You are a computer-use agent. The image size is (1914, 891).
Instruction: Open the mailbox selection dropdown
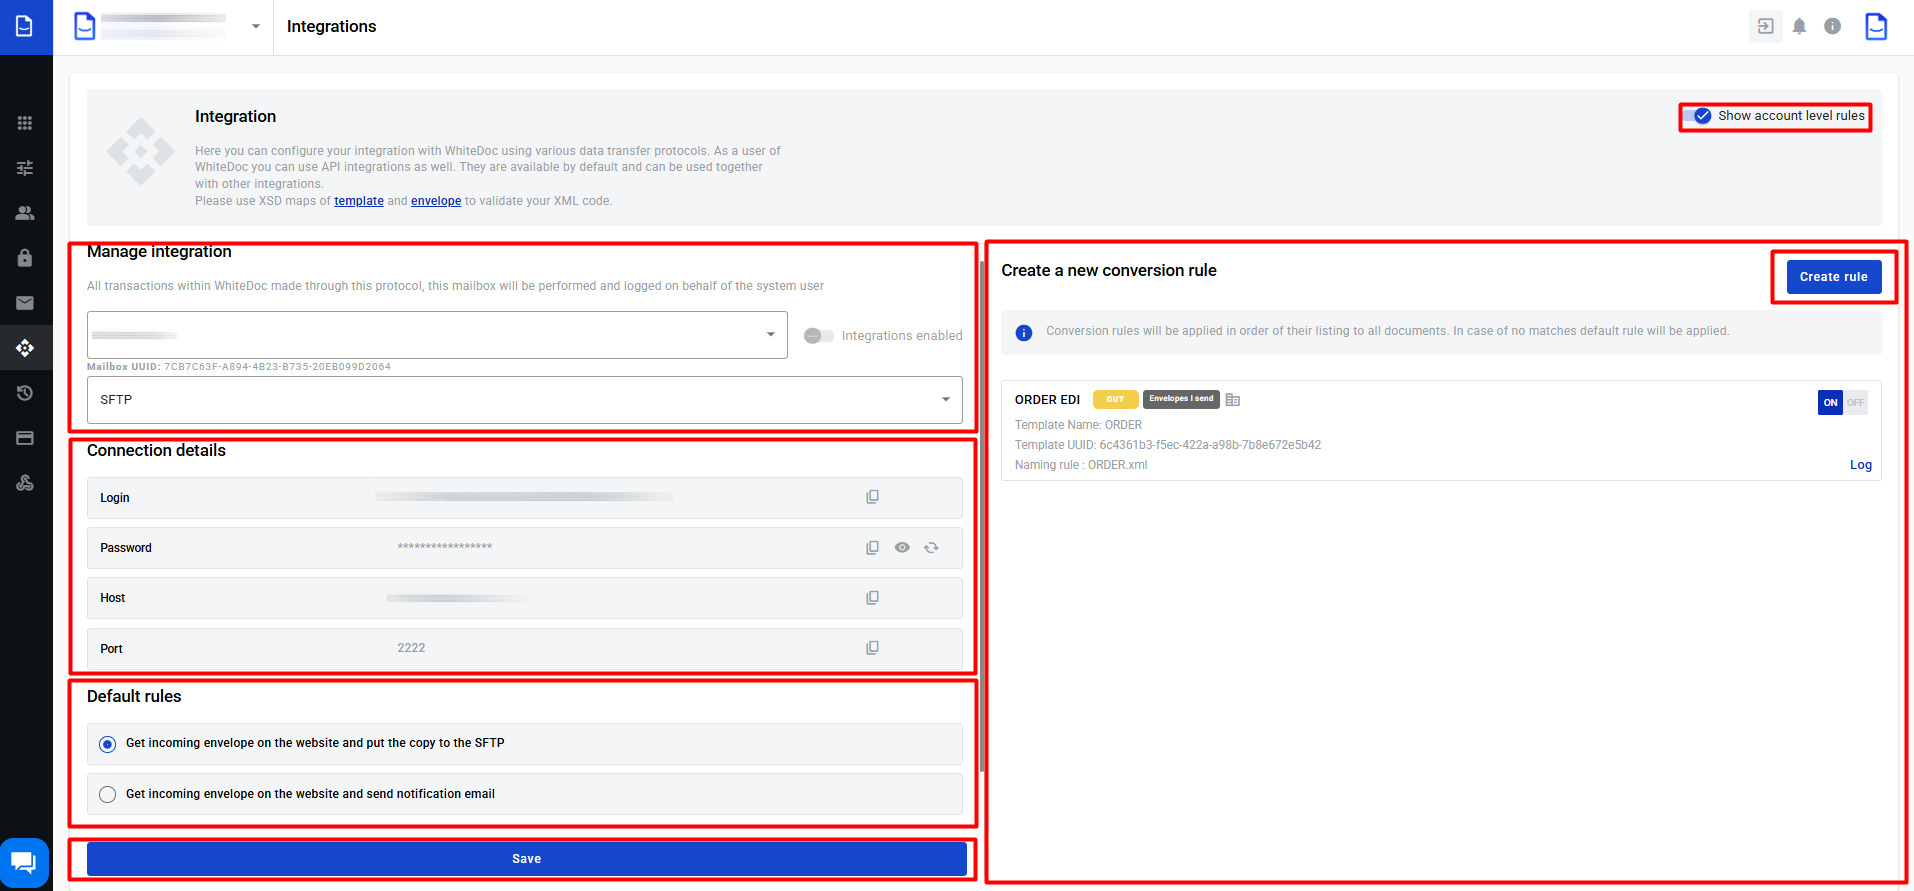pos(770,335)
